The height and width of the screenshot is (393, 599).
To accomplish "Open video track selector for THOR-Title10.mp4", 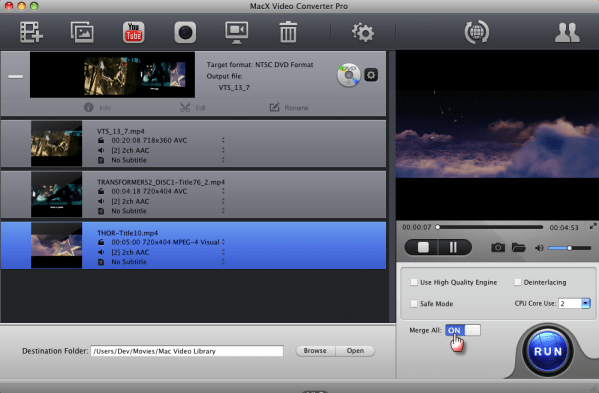I will [223, 242].
